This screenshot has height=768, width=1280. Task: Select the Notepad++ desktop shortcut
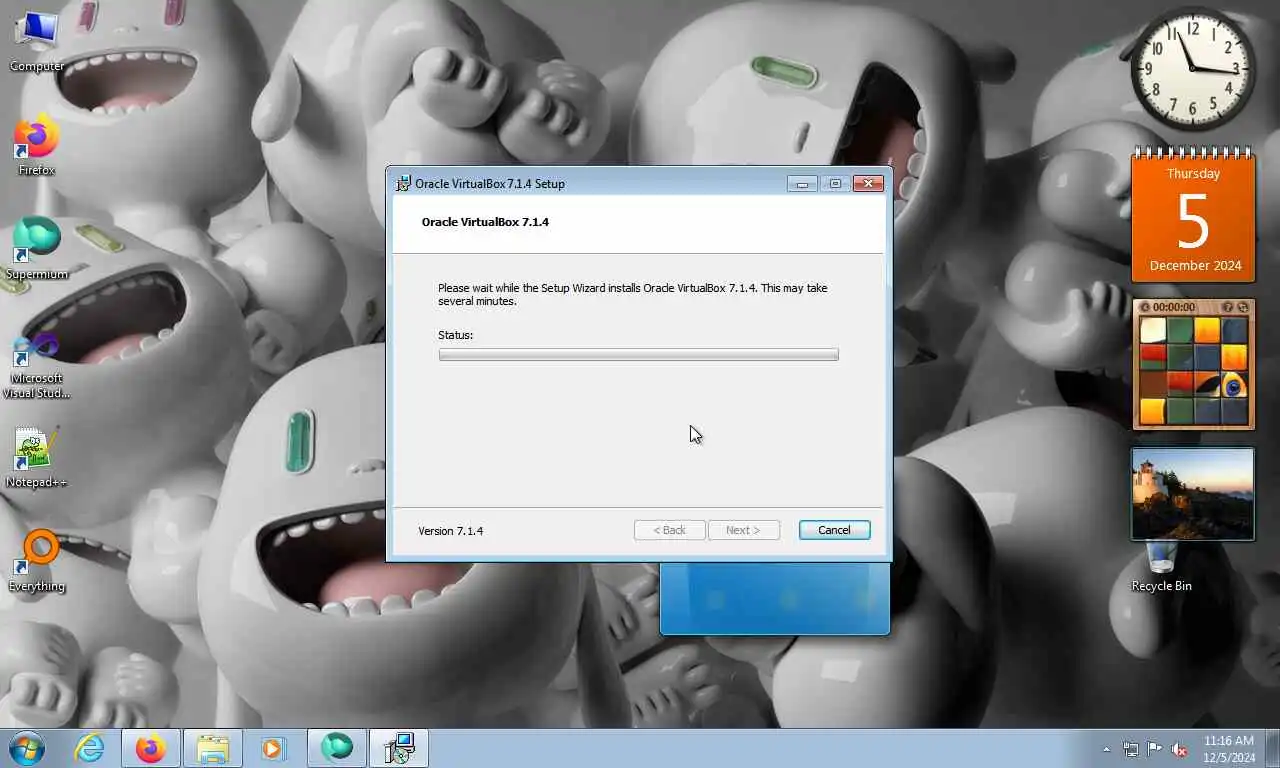point(37,458)
